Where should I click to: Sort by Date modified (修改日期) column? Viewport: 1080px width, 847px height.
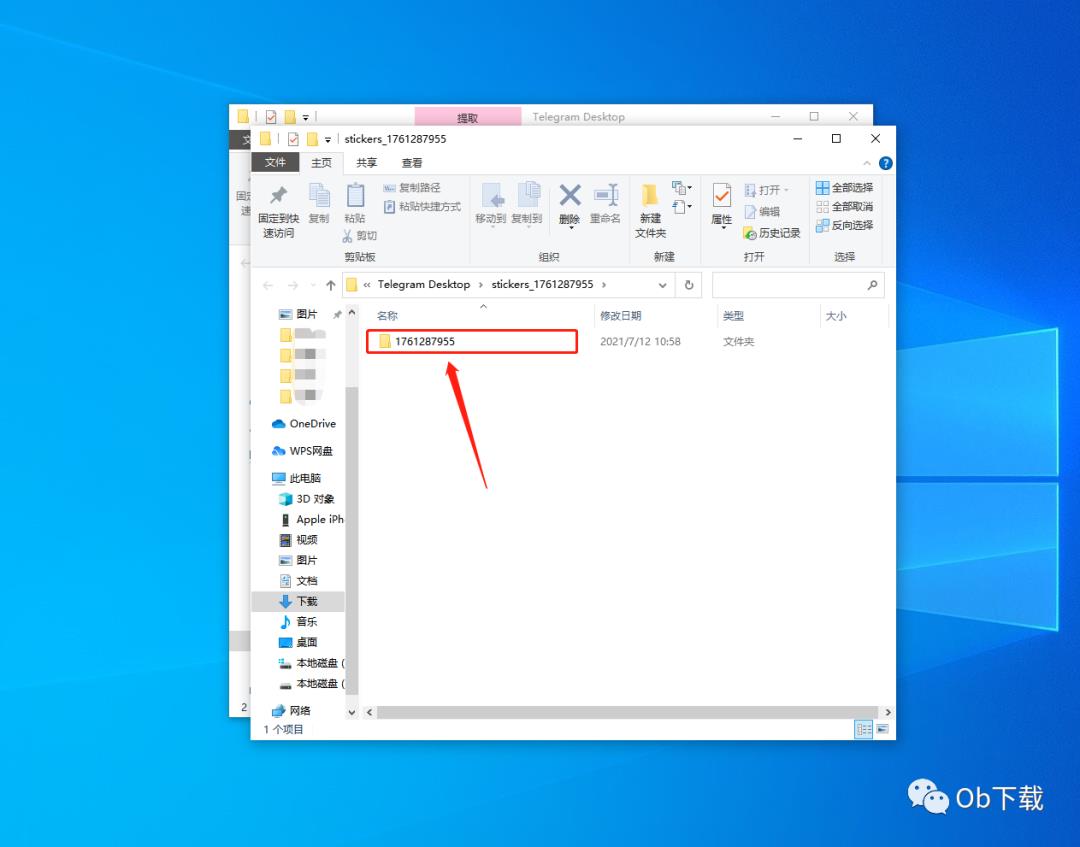tap(621, 315)
